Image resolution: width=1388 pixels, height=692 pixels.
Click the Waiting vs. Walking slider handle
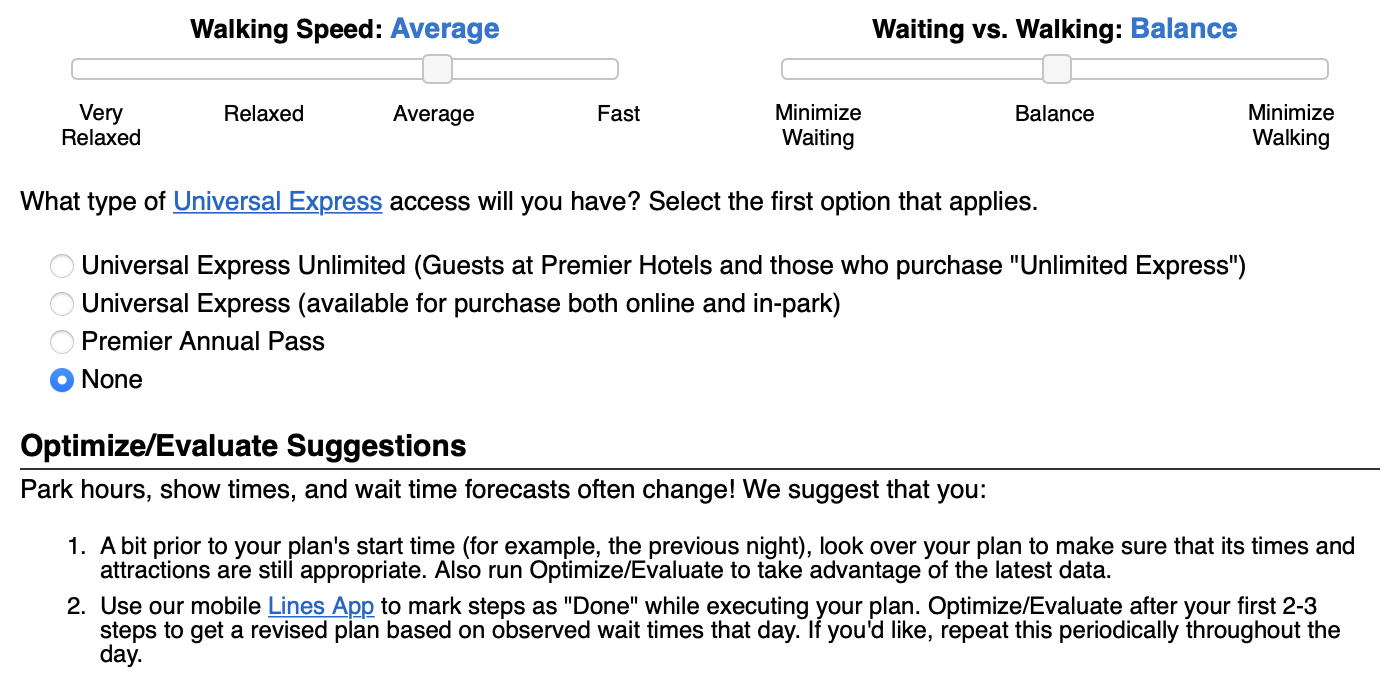tap(1057, 68)
